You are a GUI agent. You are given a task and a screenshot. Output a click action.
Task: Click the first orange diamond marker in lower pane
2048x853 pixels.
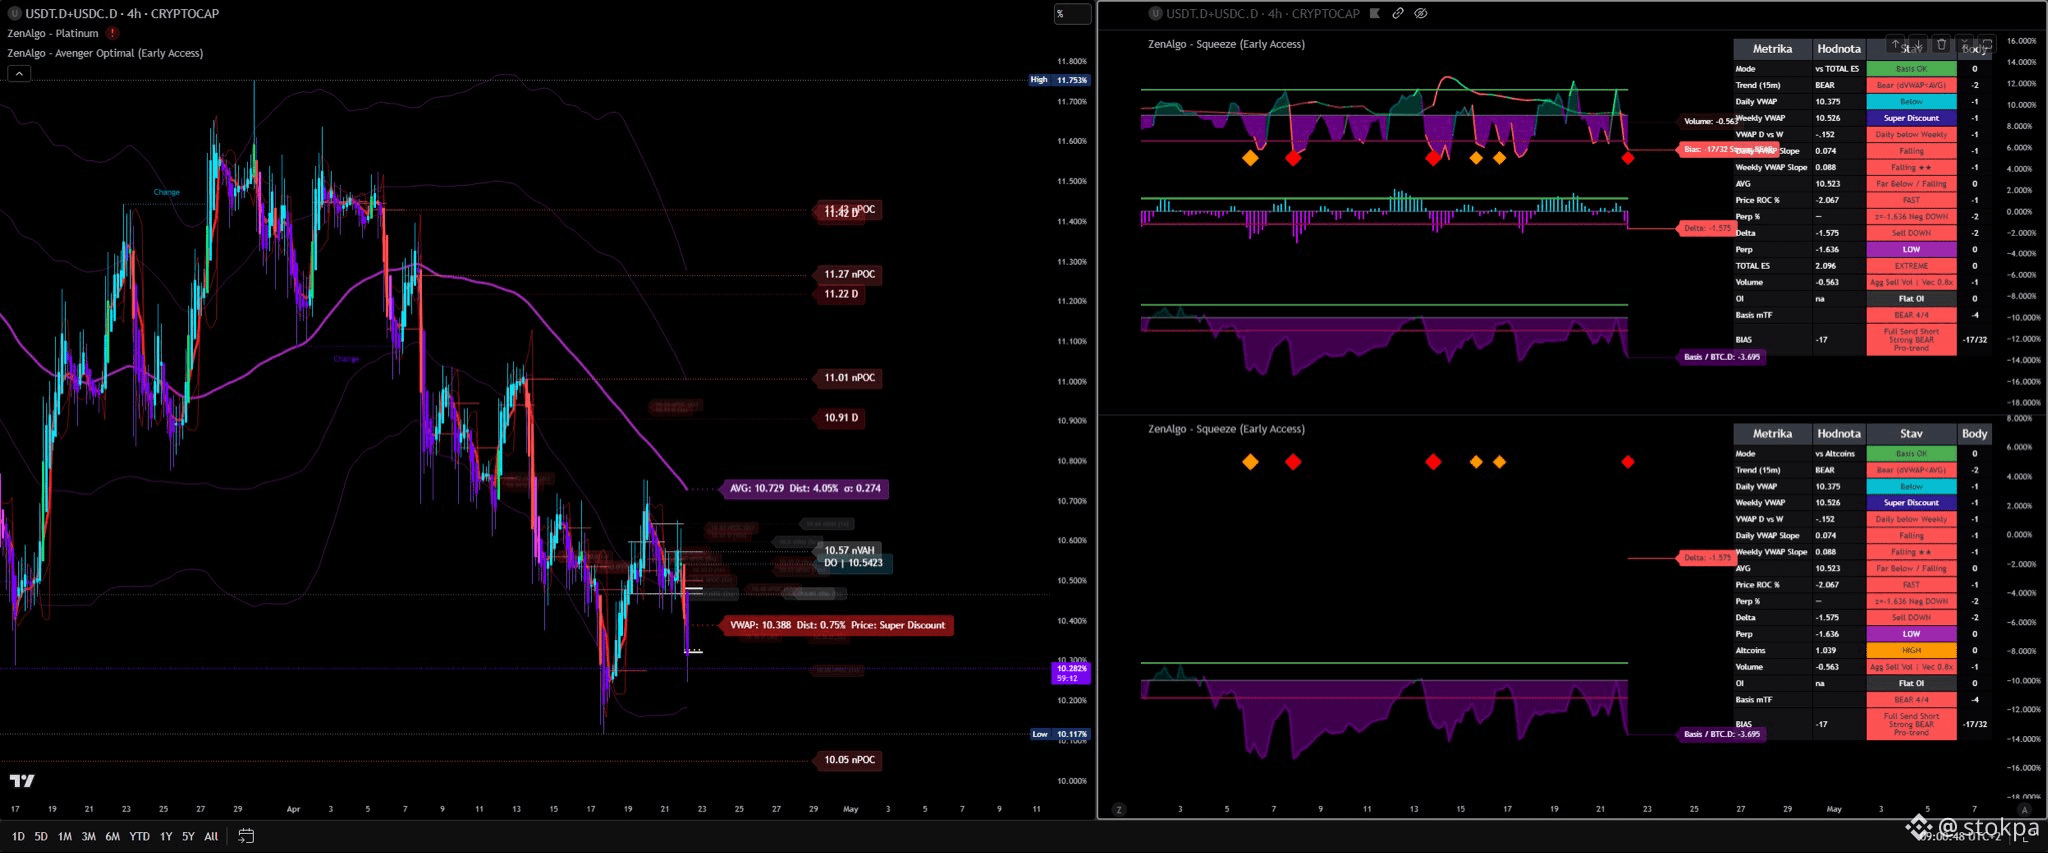(1250, 462)
